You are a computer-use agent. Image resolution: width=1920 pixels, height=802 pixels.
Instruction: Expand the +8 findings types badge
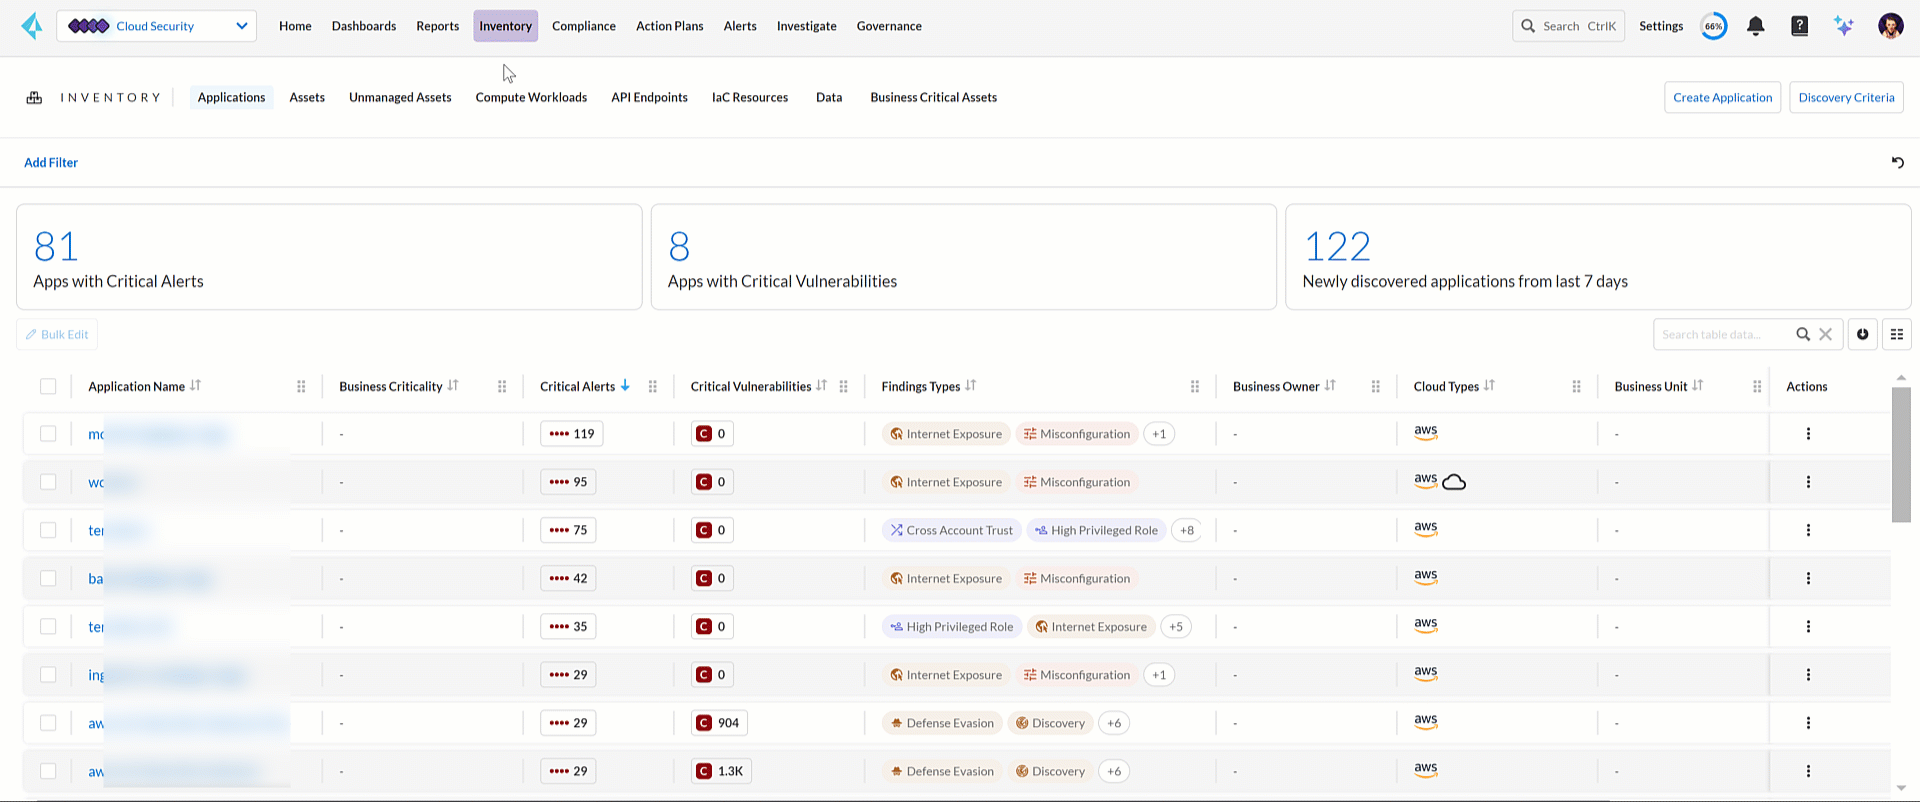coord(1187,530)
